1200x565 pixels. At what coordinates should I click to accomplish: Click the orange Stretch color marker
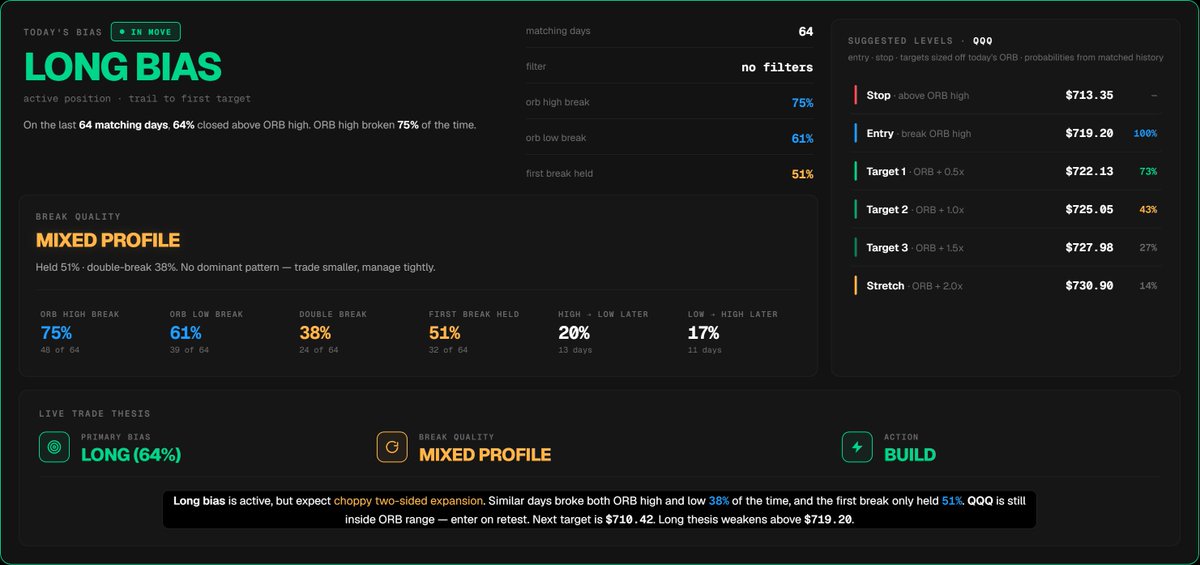[856, 285]
